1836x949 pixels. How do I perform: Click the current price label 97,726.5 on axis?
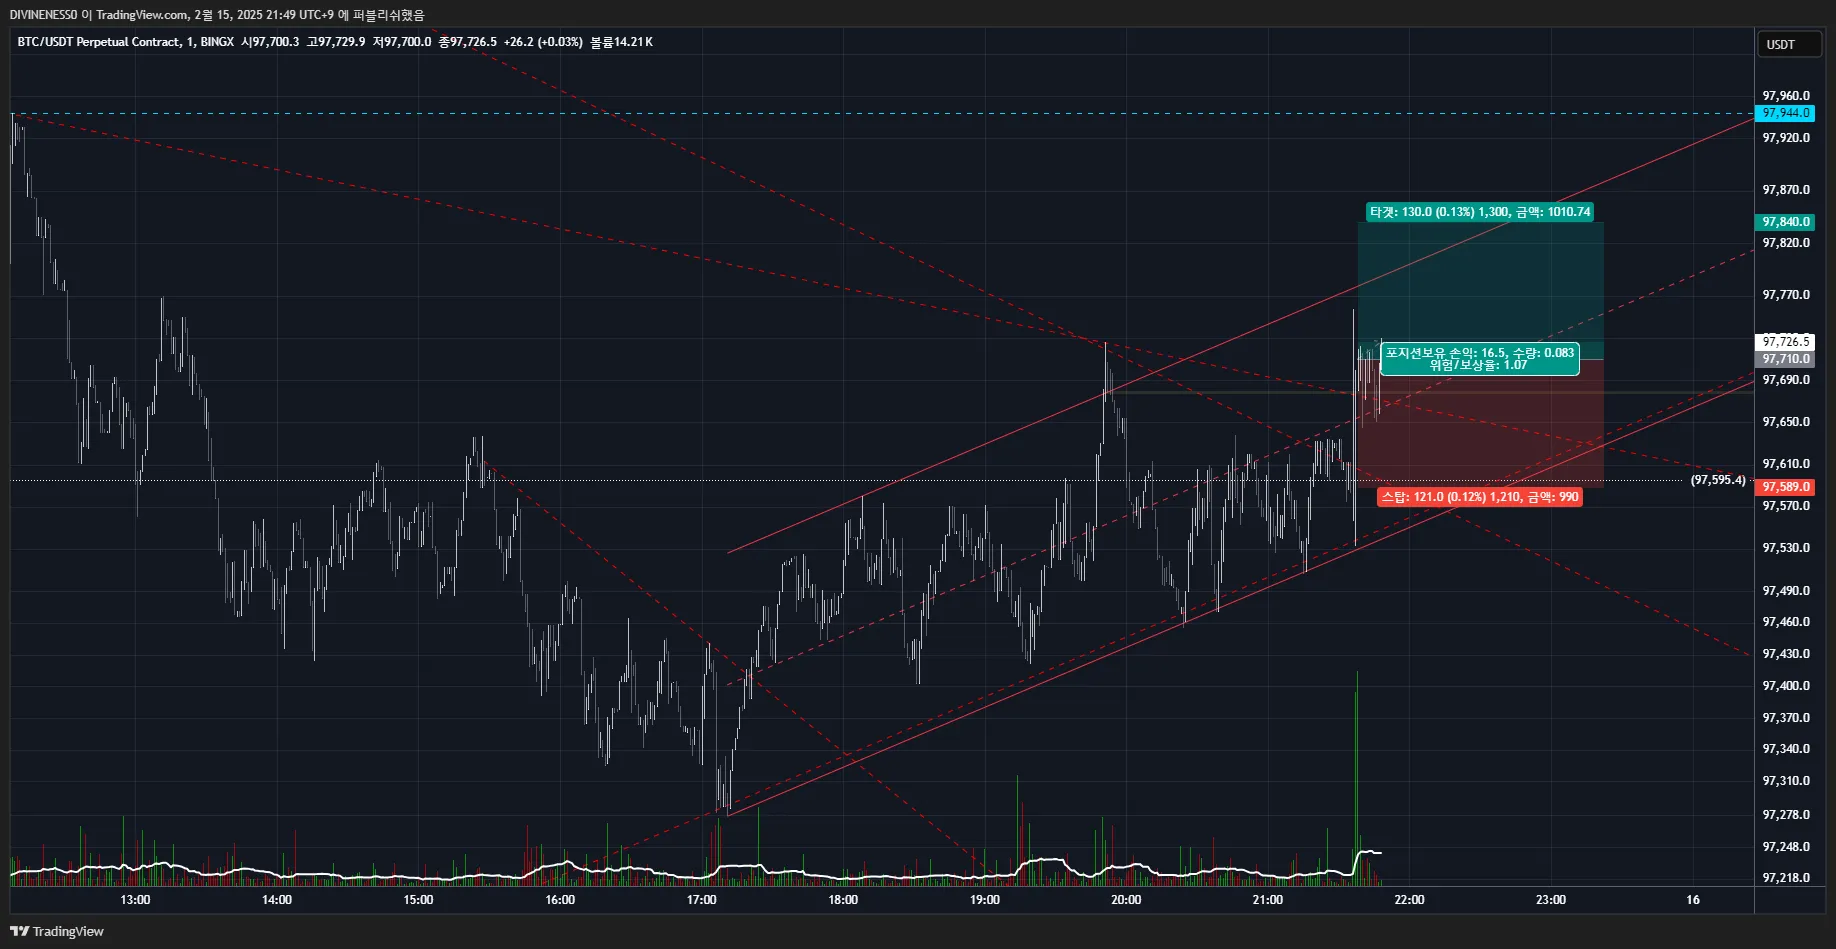1786,342
